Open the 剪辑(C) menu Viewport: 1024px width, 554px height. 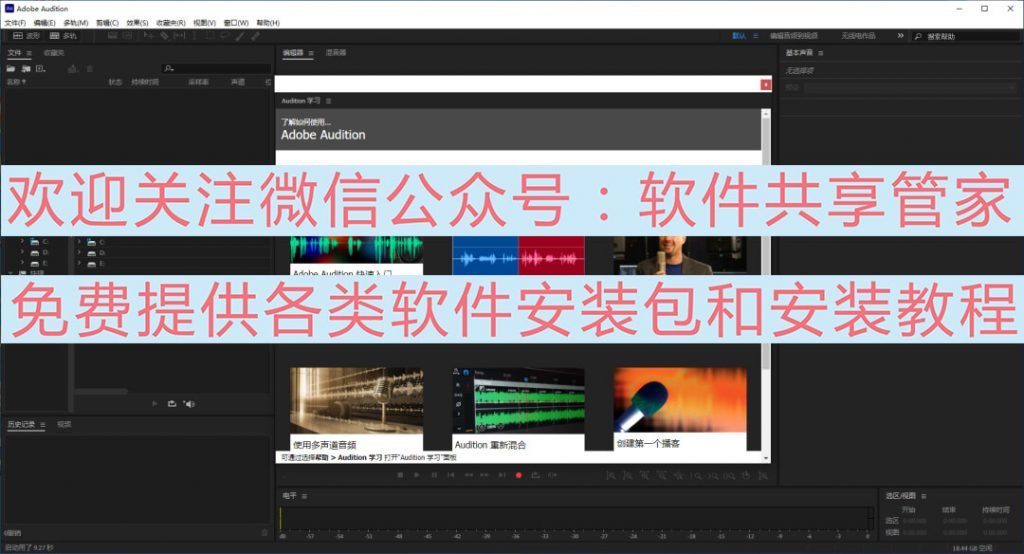click(x=107, y=23)
